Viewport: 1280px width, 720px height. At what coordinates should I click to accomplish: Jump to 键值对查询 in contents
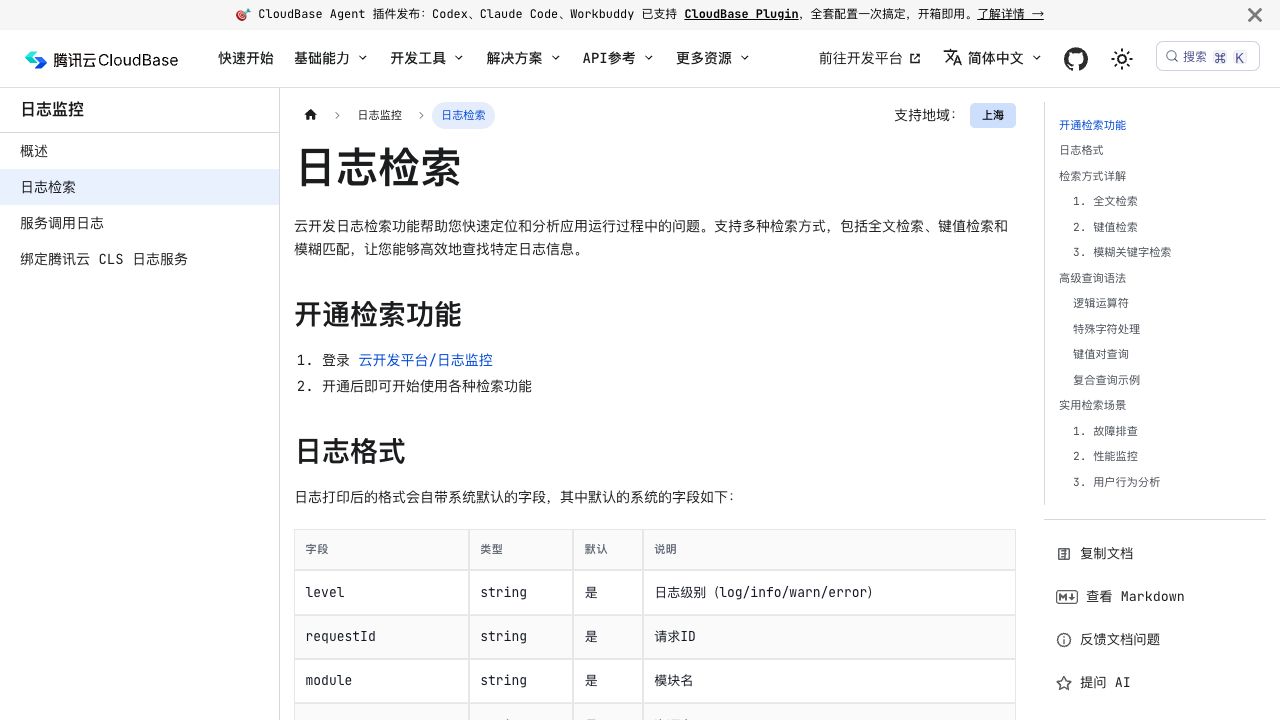pos(1100,354)
